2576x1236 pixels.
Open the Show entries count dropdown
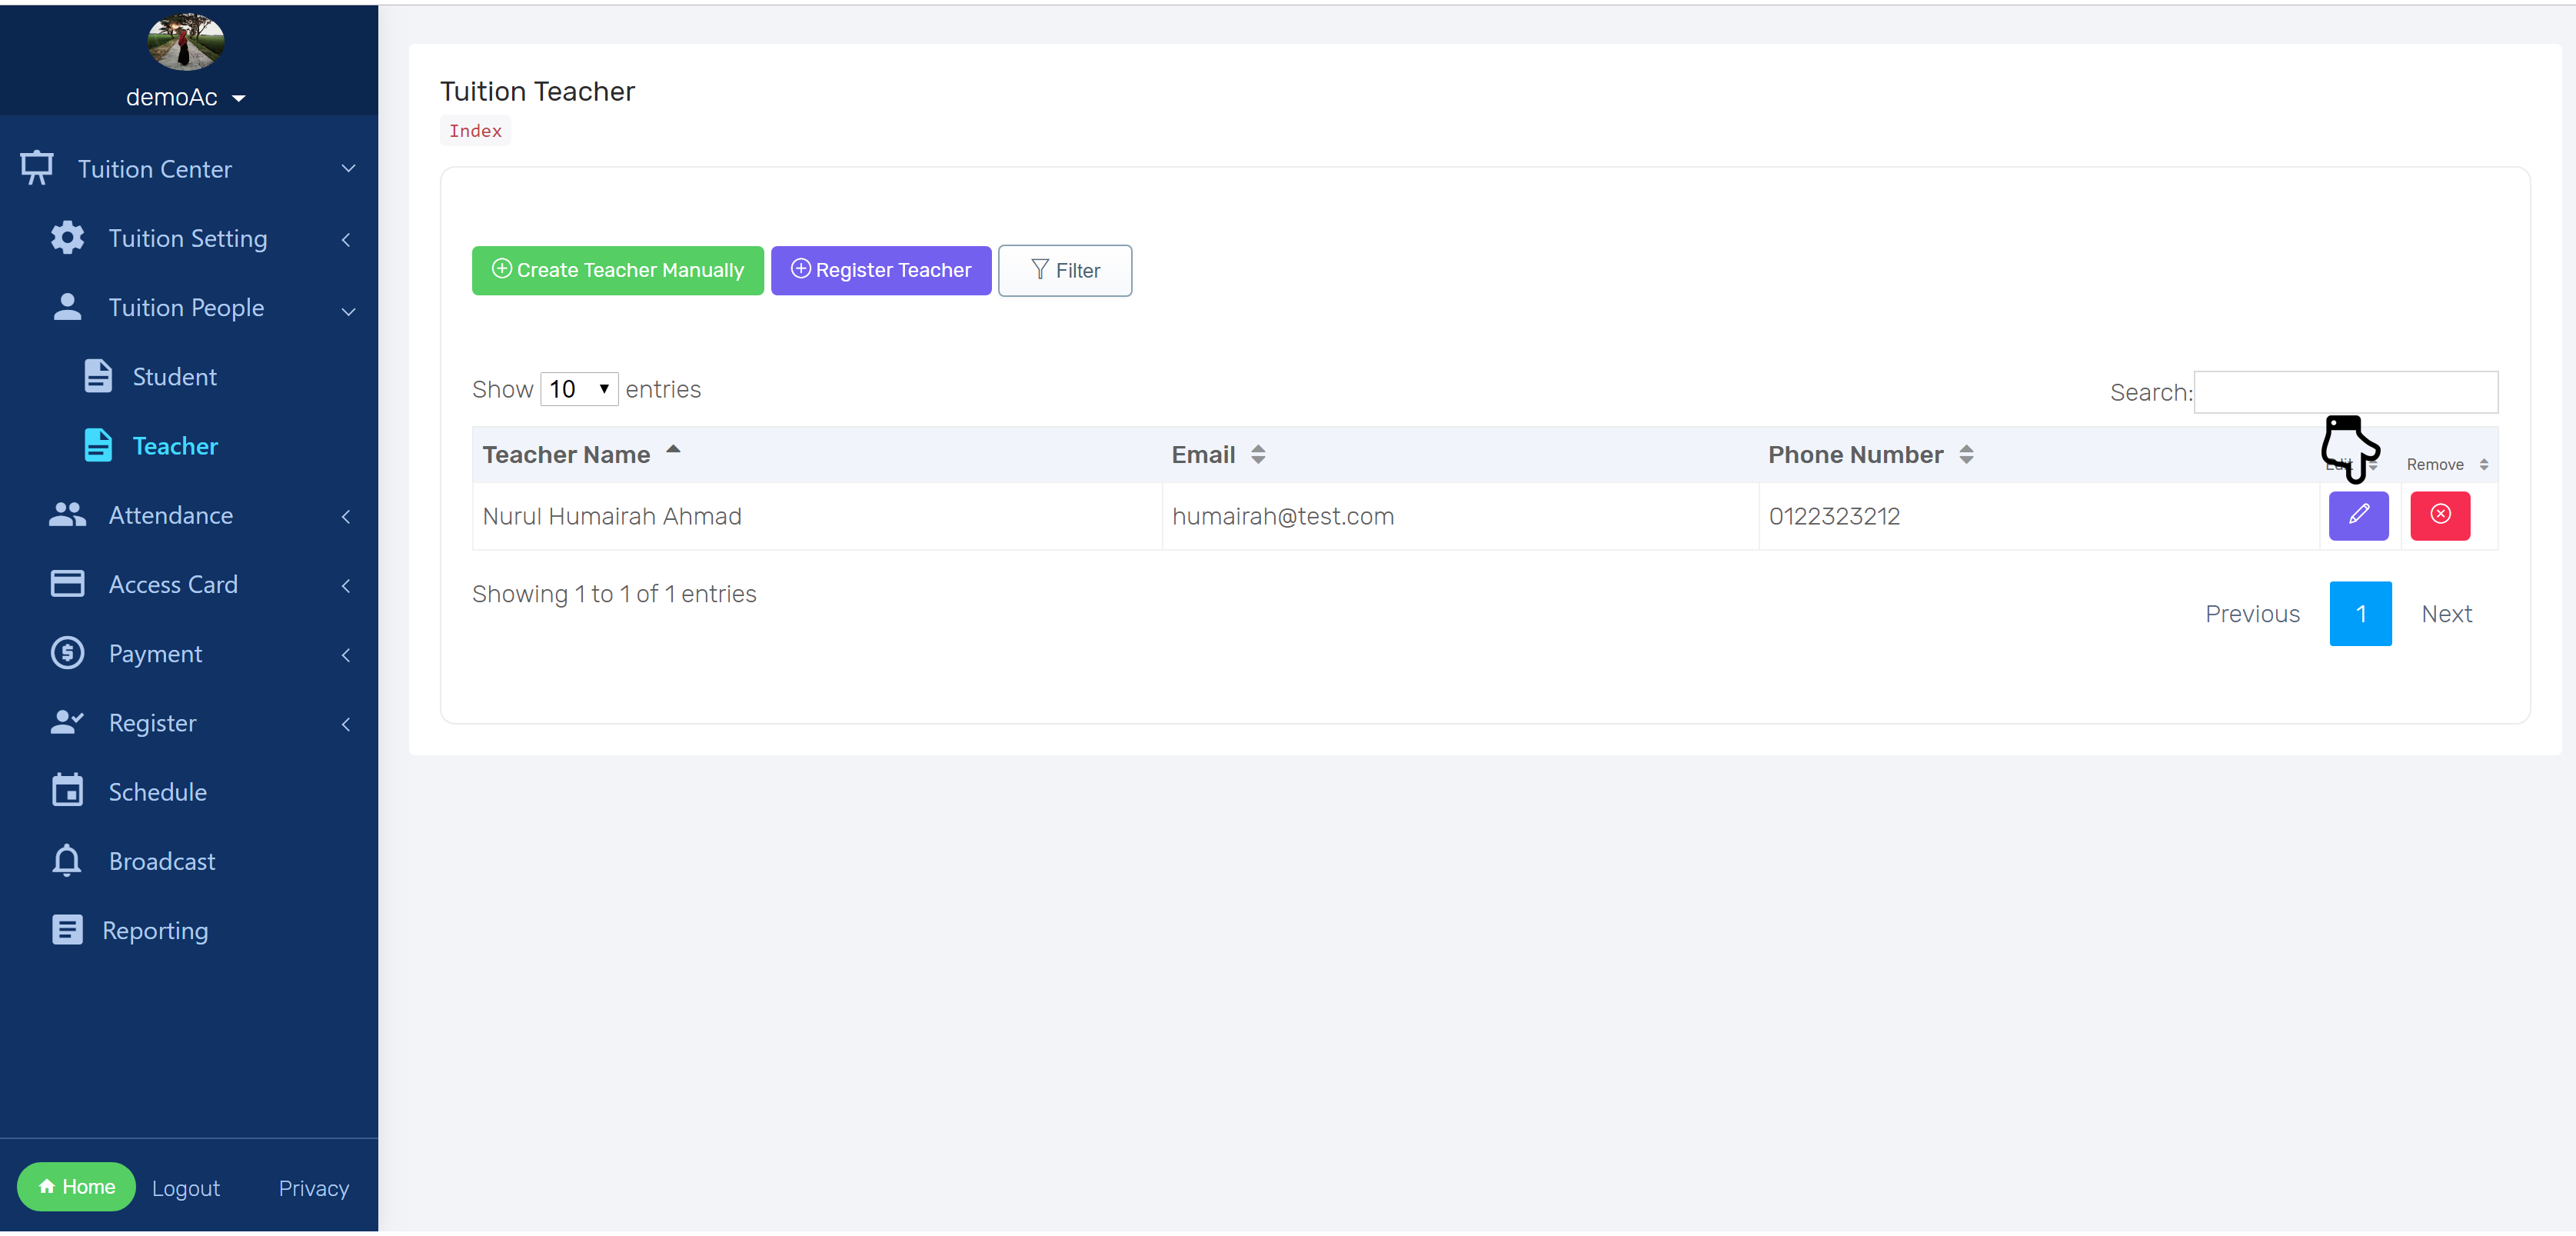[579, 389]
